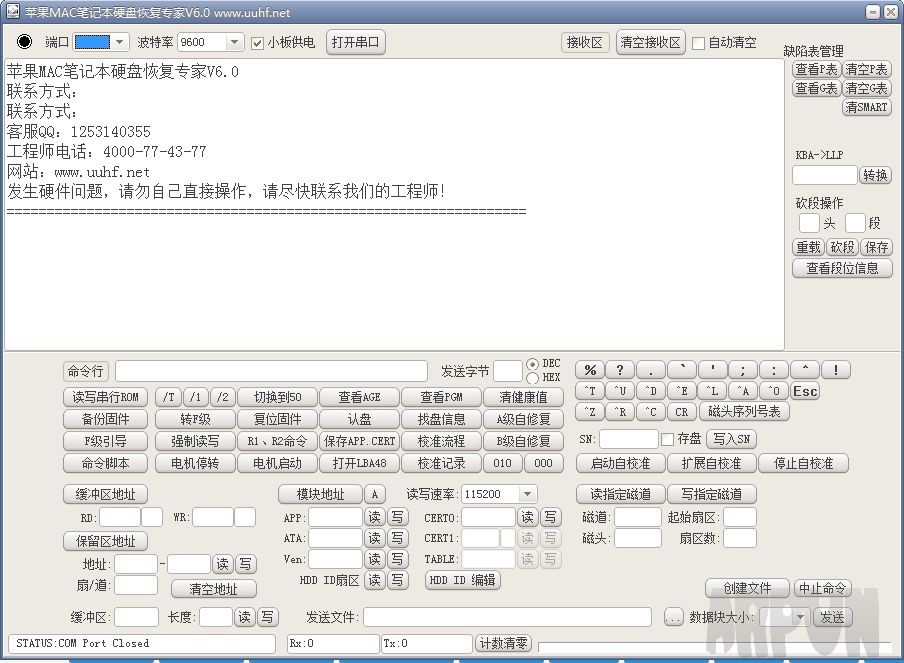Click the 读指定磁道 button

click(x=620, y=495)
